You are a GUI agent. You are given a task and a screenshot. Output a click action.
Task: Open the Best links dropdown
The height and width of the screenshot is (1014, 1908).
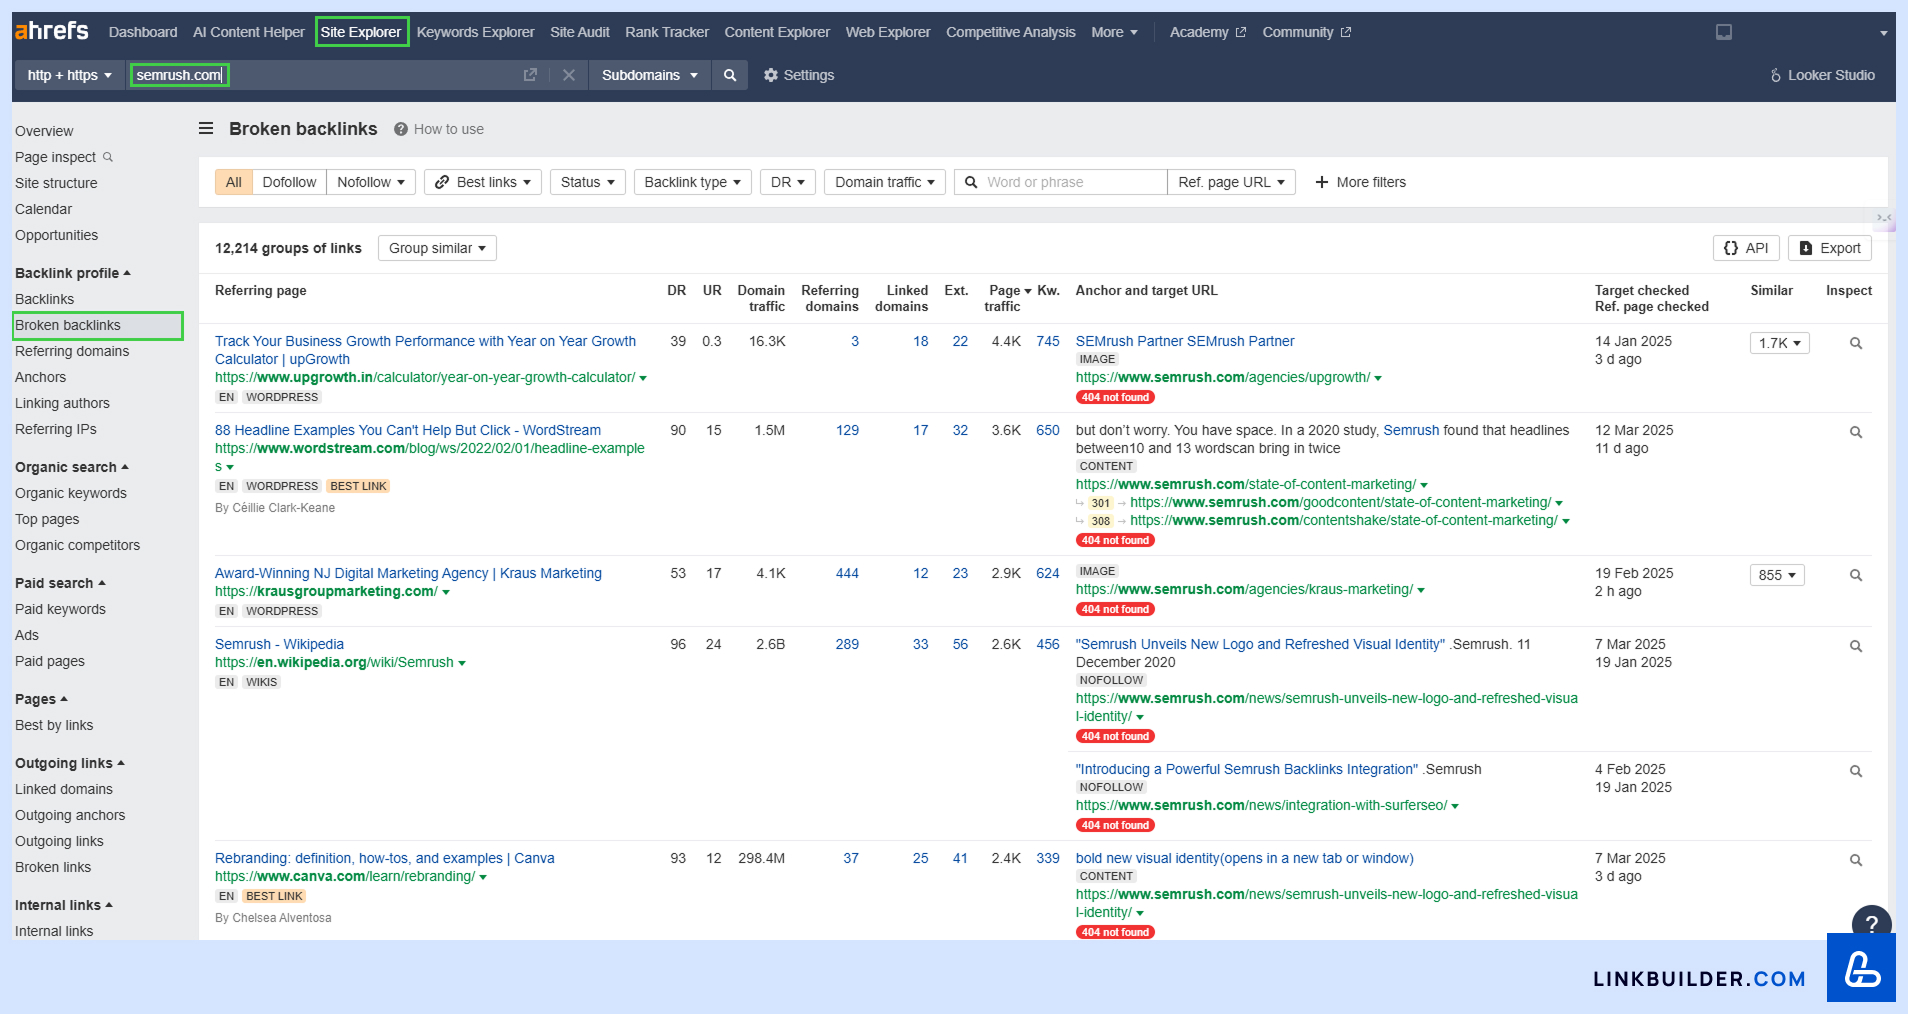[x=483, y=182]
